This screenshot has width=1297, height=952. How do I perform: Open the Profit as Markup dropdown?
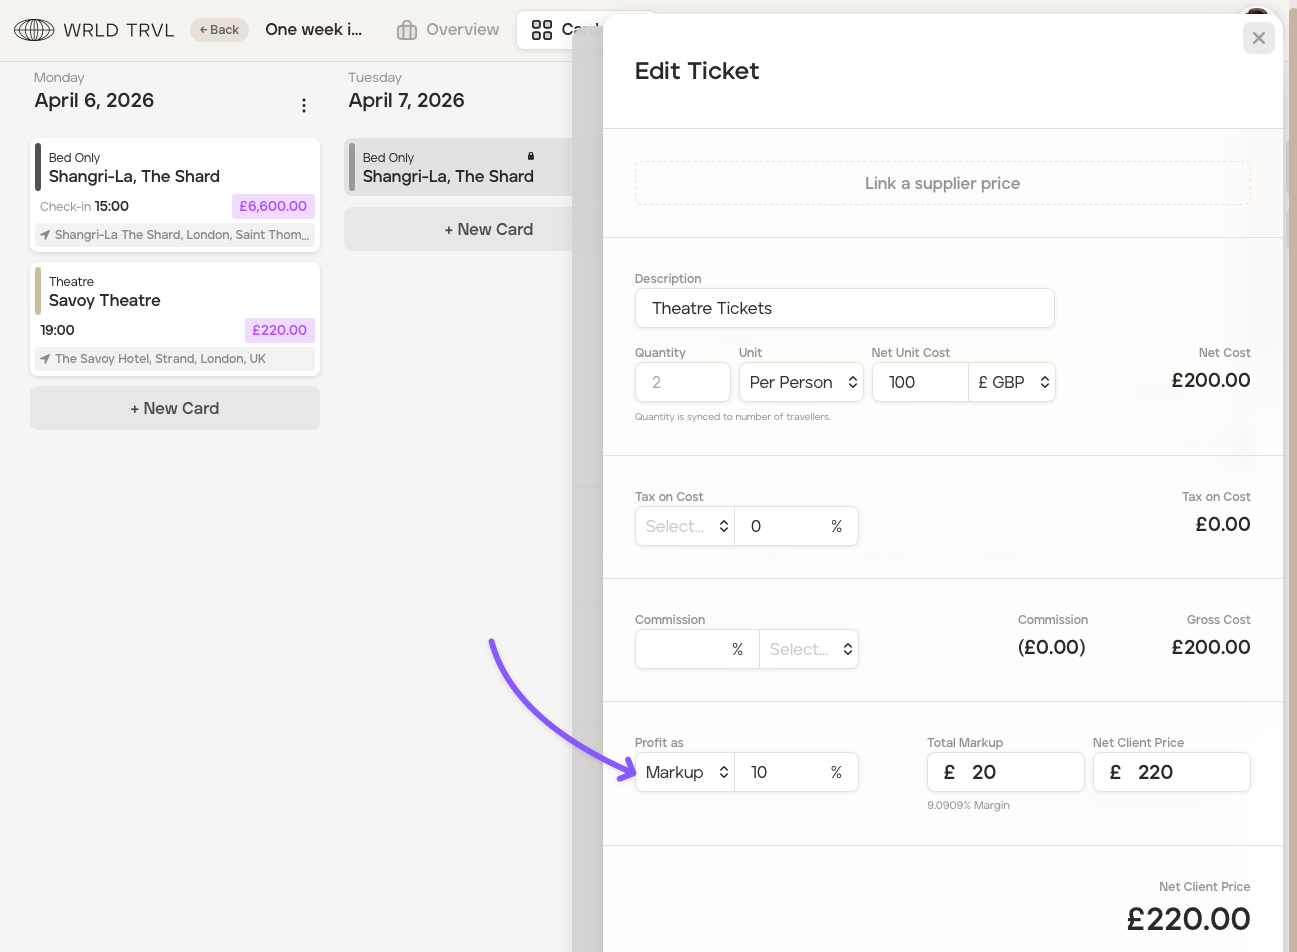click(x=685, y=772)
